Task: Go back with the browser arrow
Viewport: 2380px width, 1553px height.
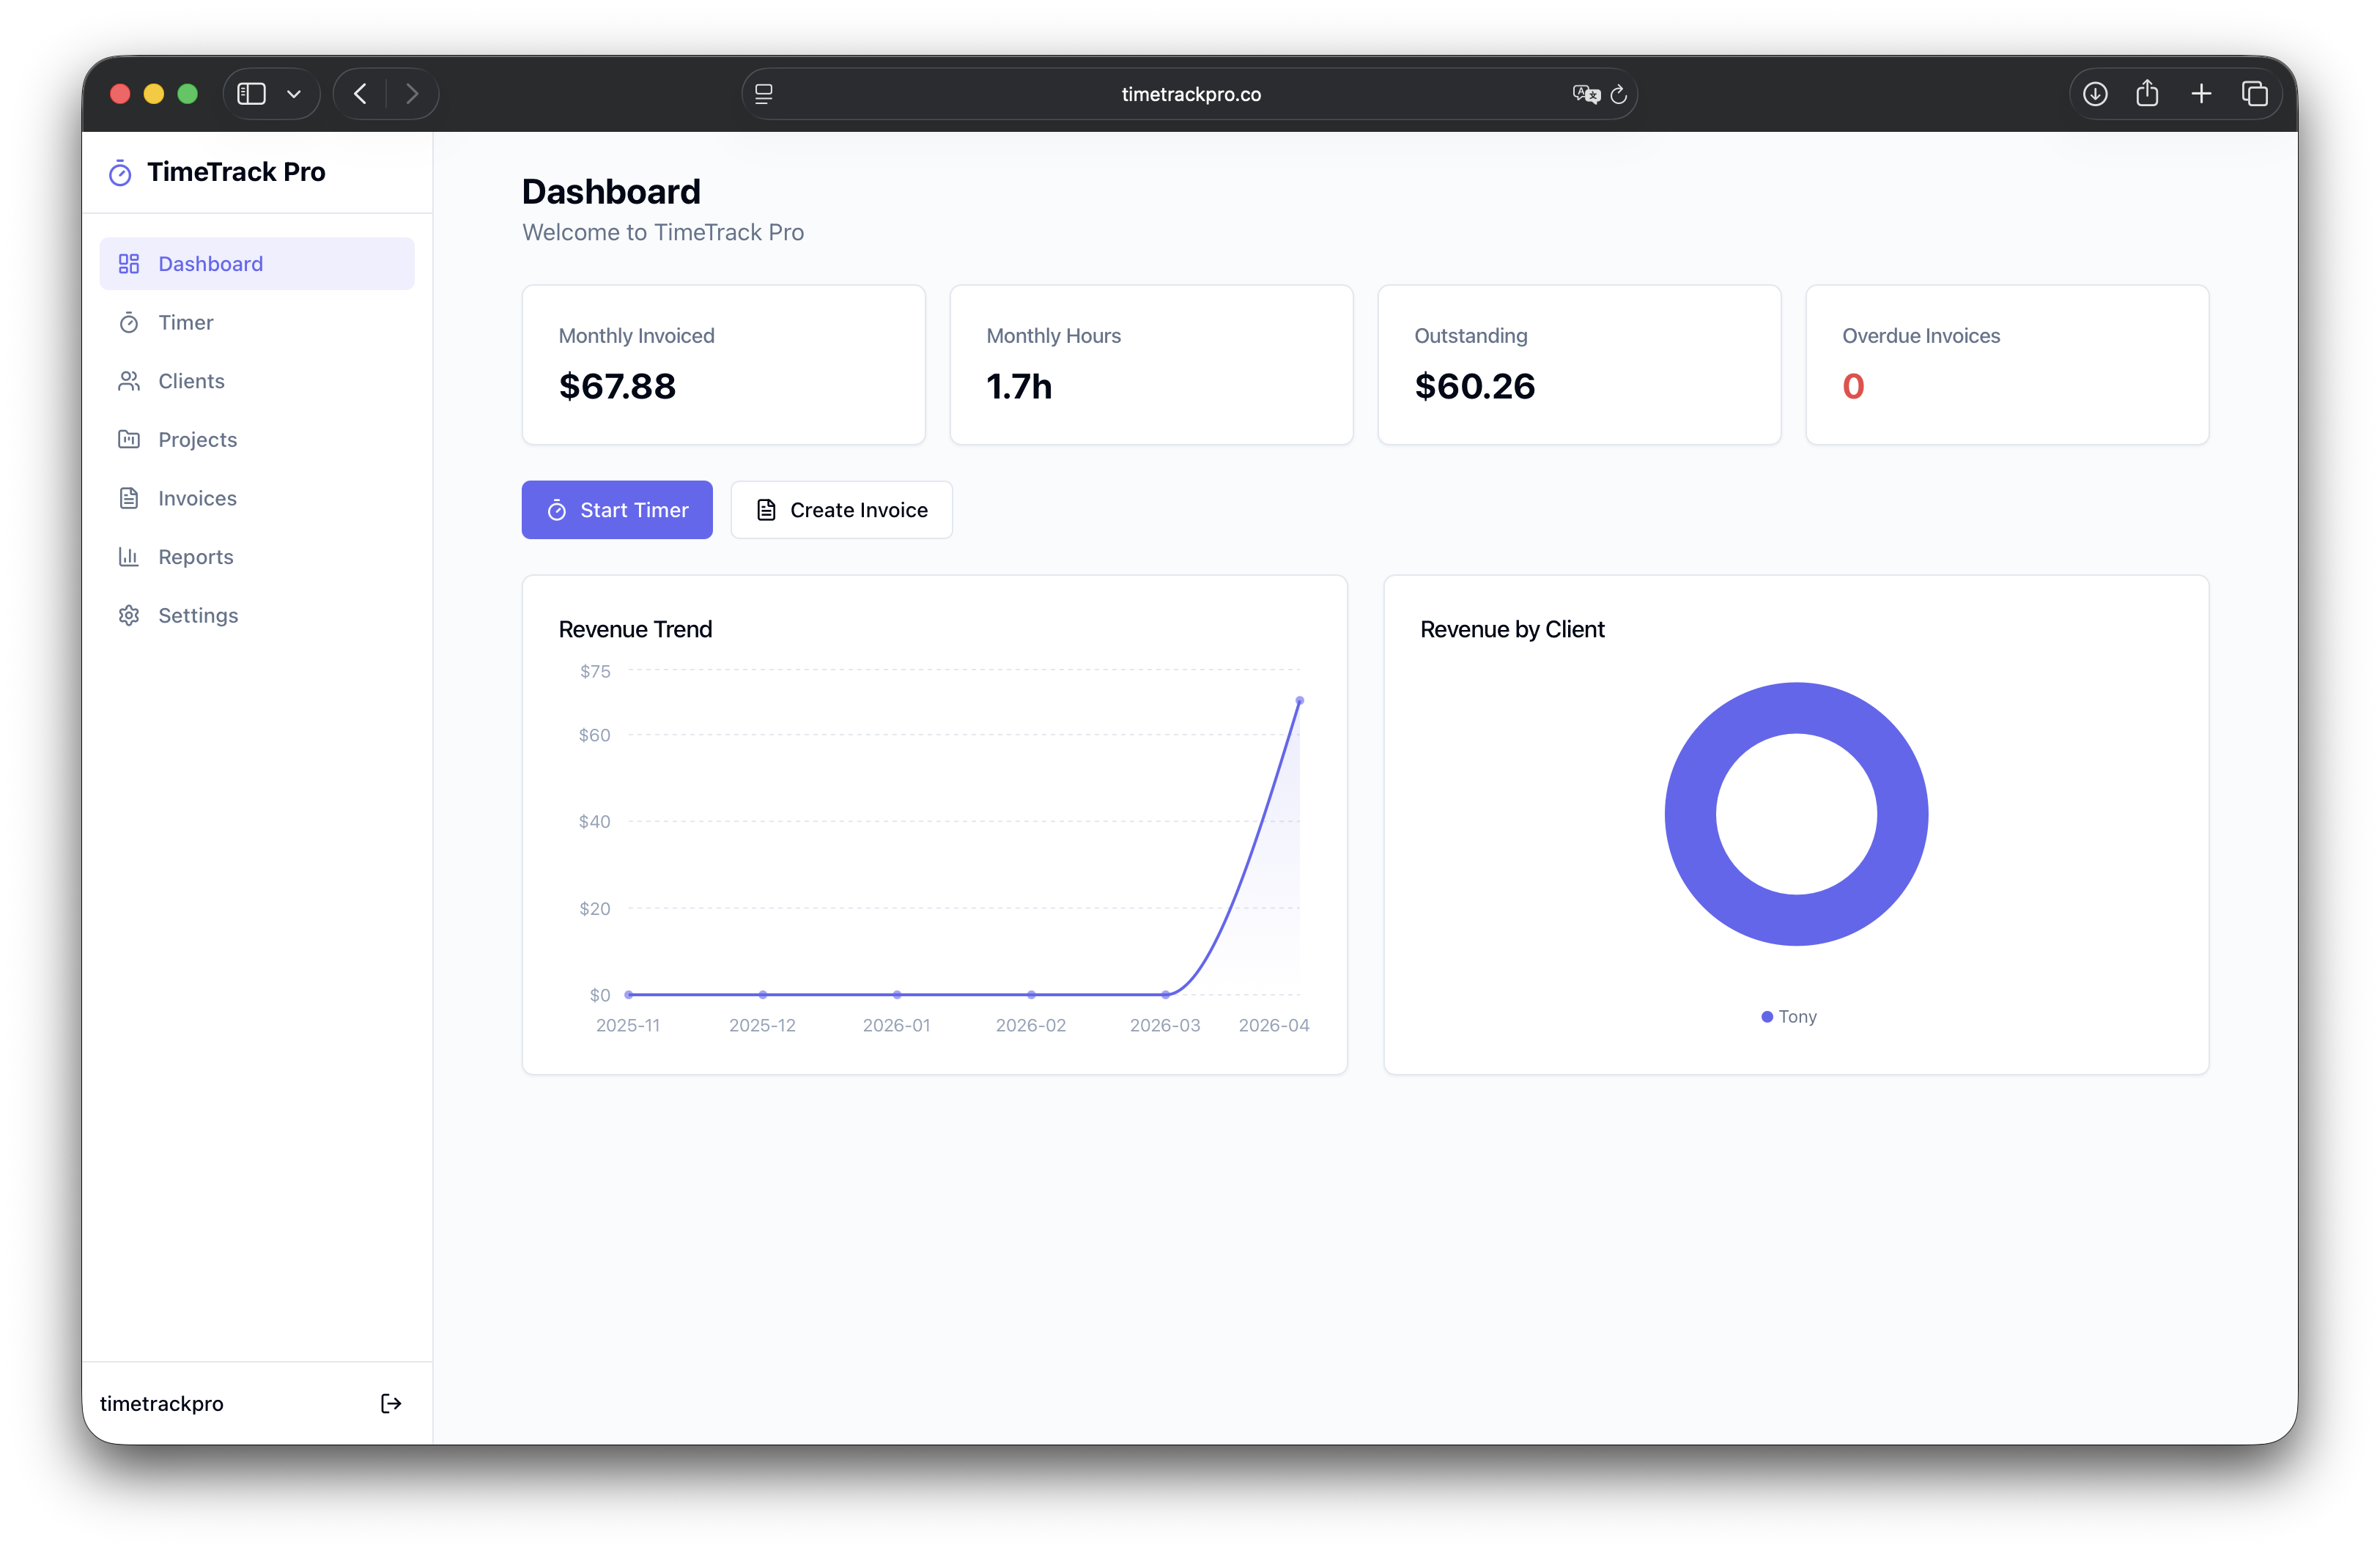Action: pos(361,94)
